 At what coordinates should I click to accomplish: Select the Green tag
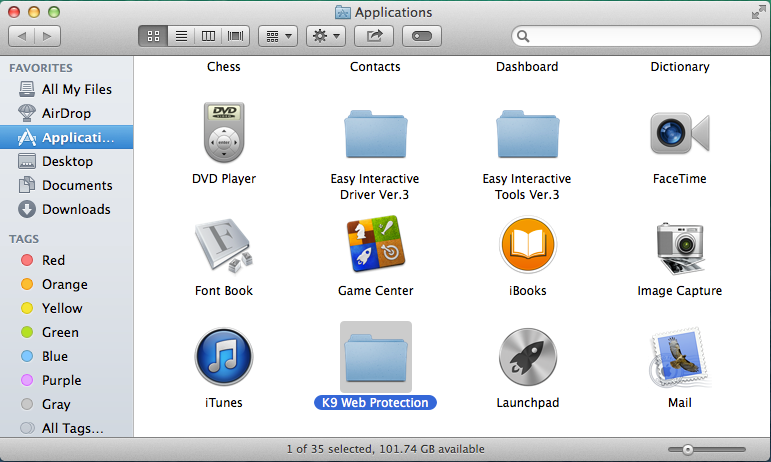pos(67,332)
